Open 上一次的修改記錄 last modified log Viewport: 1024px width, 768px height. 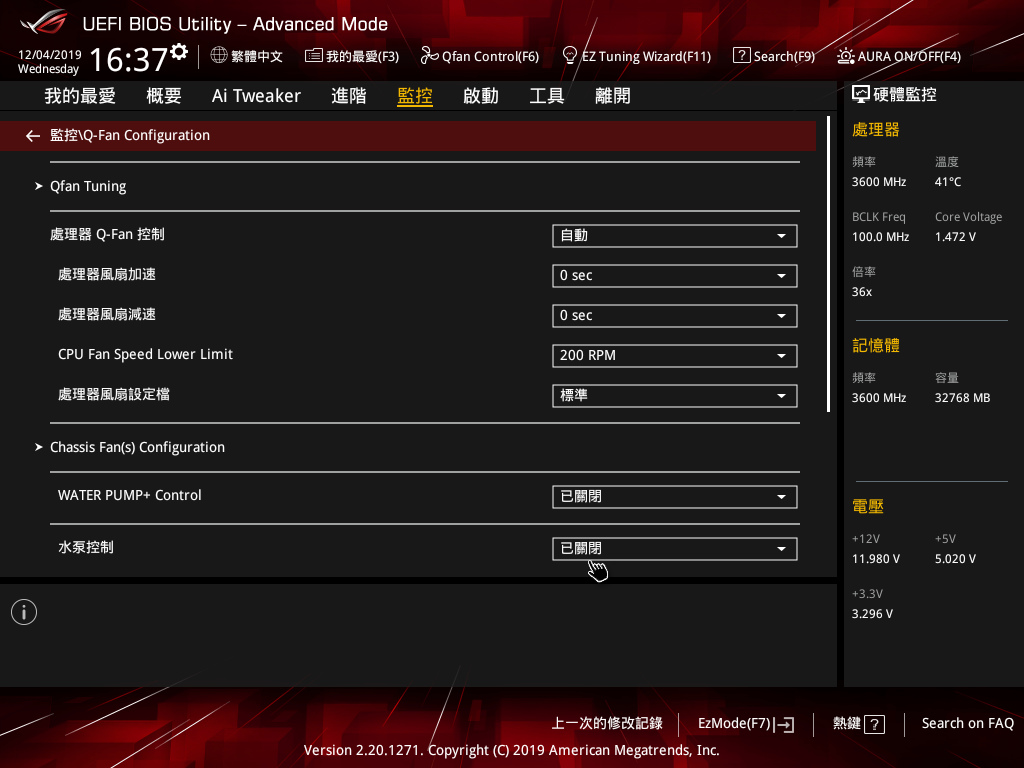click(607, 724)
